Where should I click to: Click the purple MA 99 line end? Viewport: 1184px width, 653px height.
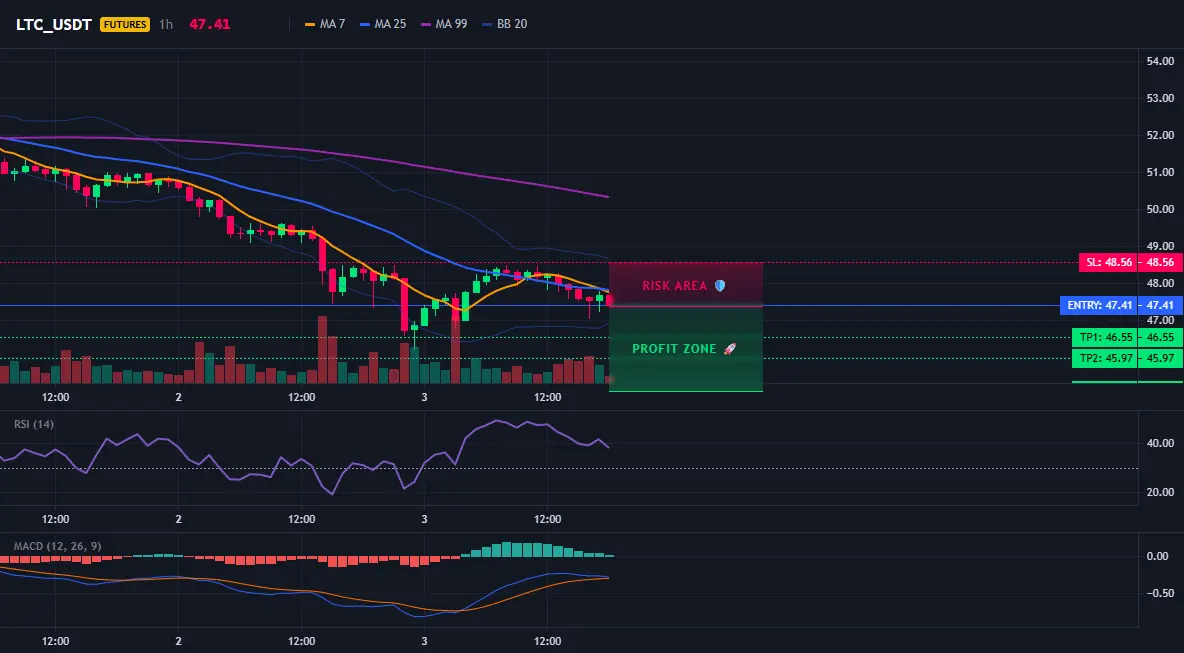[x=607, y=196]
